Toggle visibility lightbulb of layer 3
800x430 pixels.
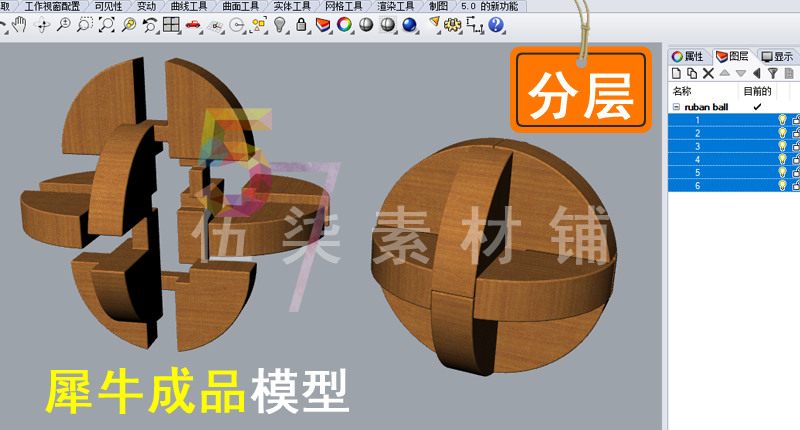[782, 146]
